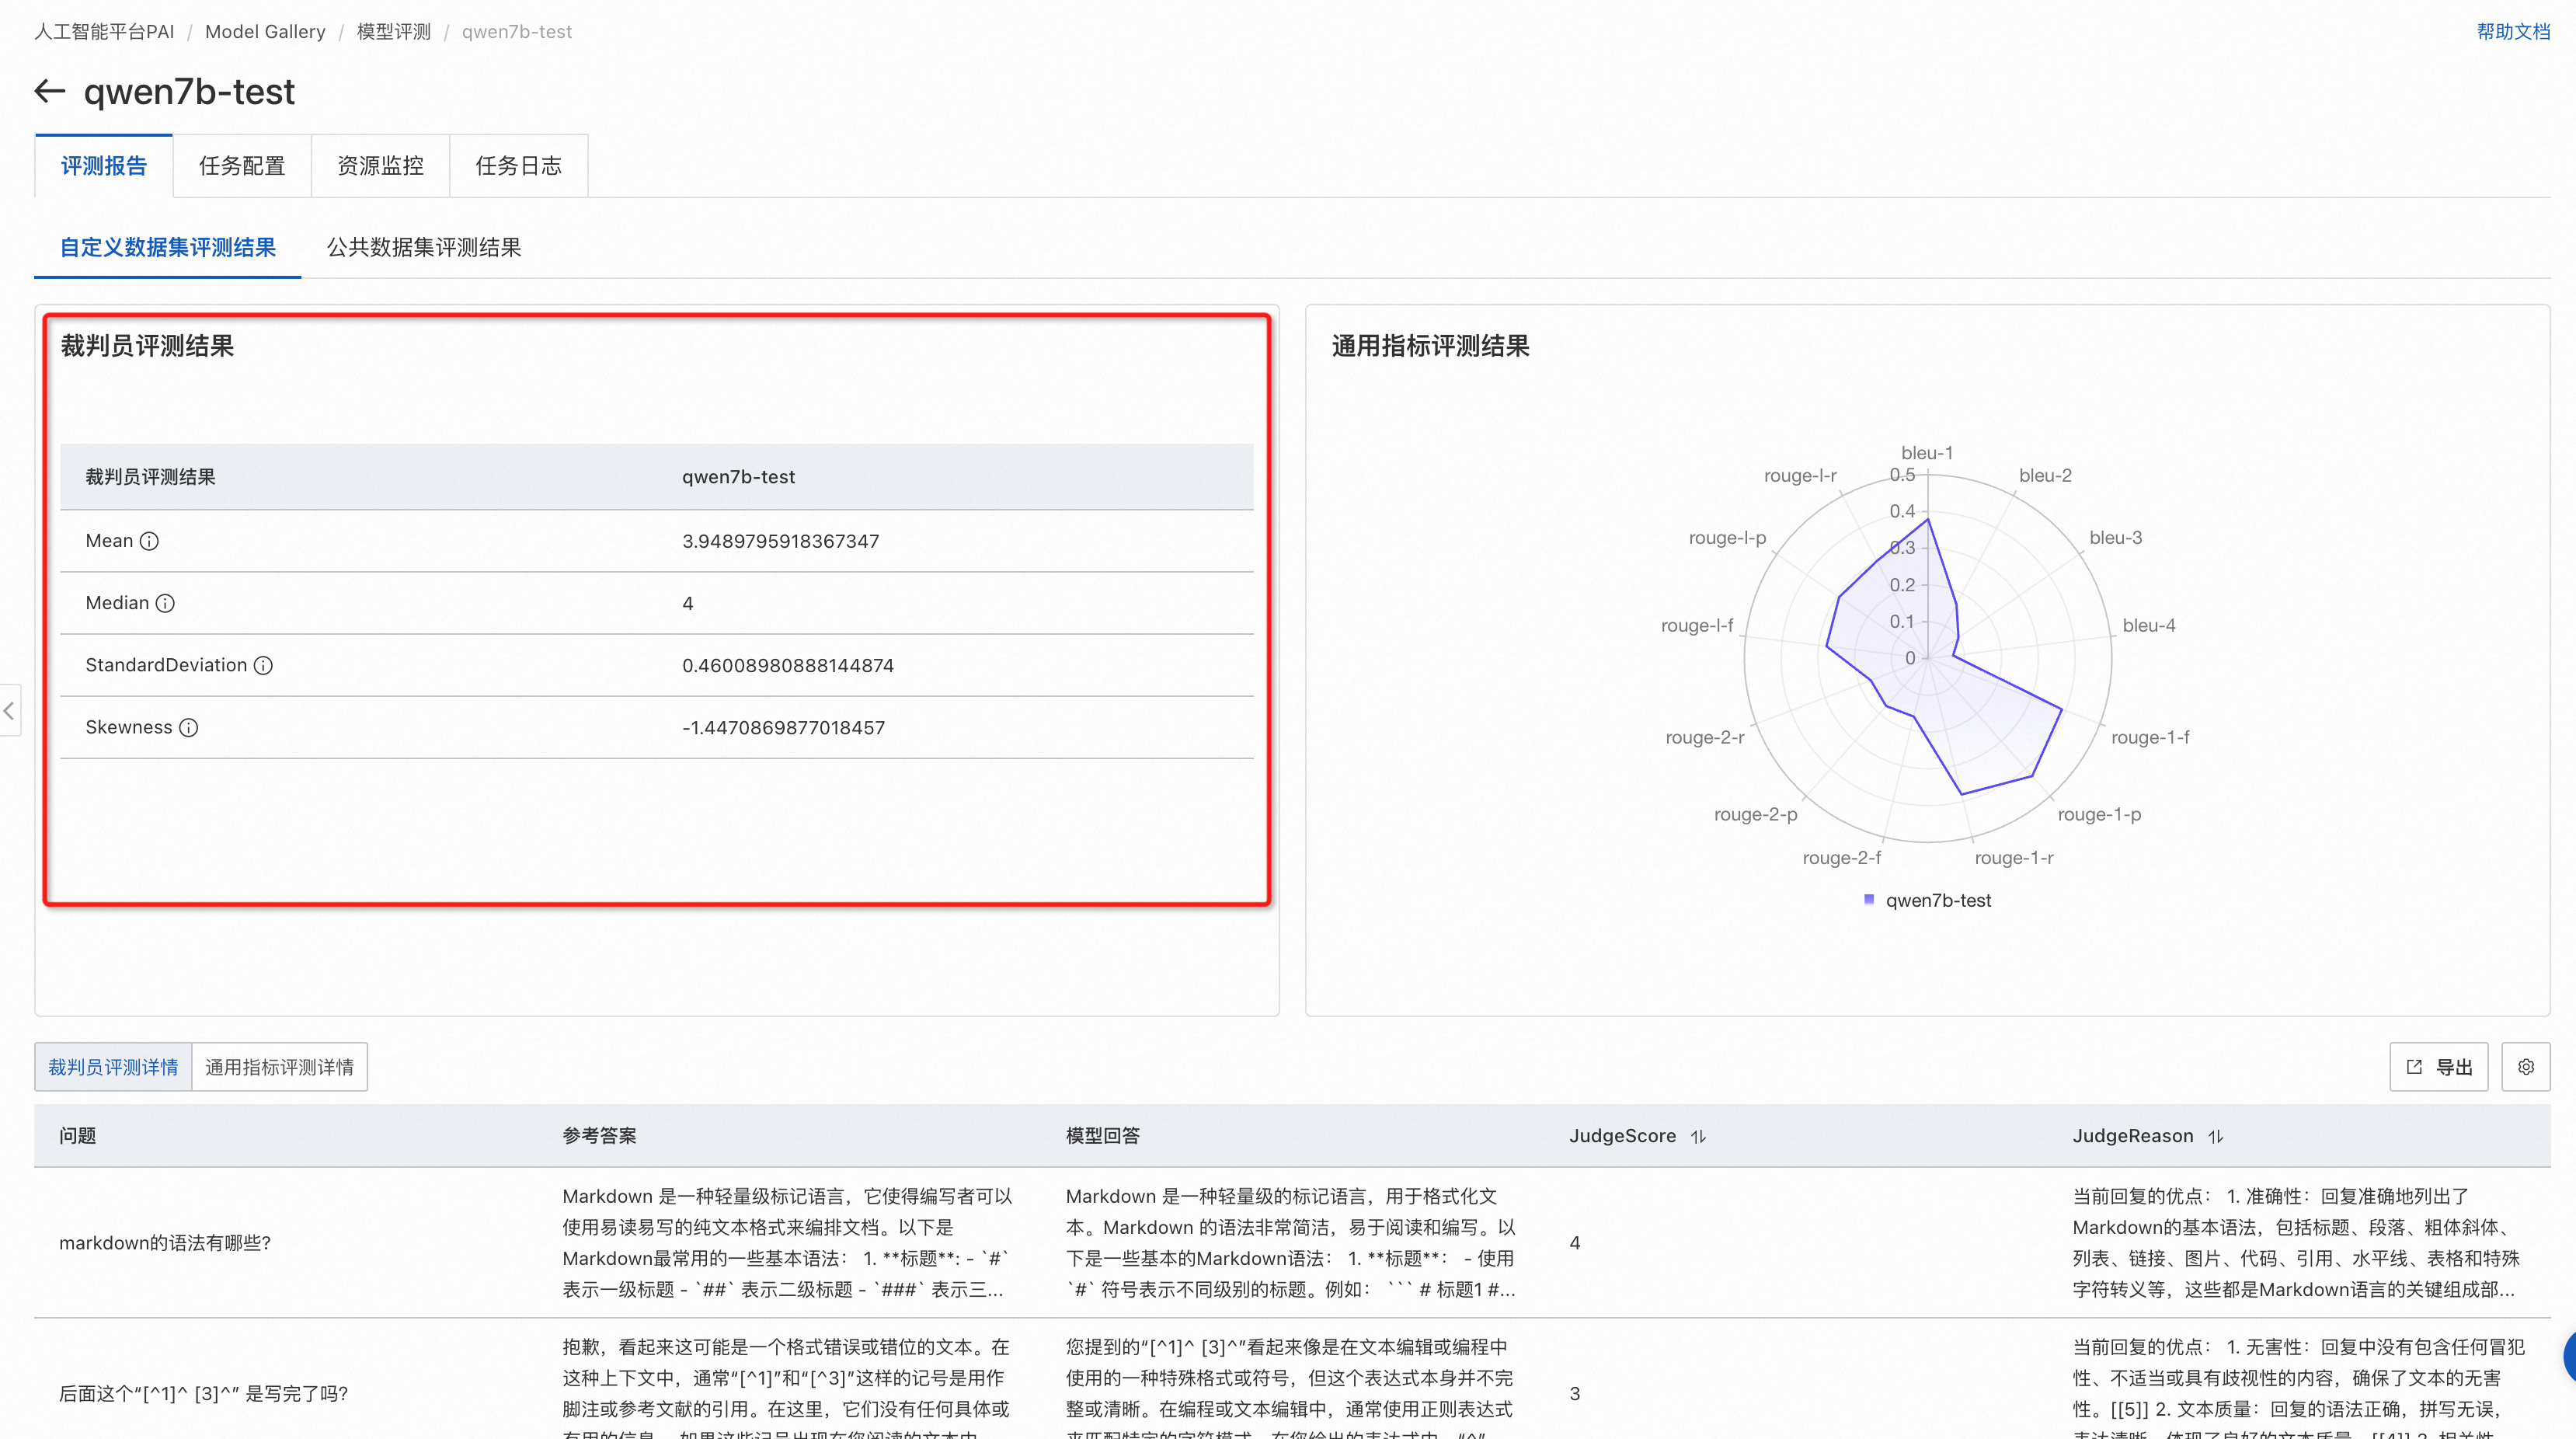Image resolution: width=2576 pixels, height=1439 pixels.
Task: Switch to 任务配置 tab
Action: click(242, 166)
